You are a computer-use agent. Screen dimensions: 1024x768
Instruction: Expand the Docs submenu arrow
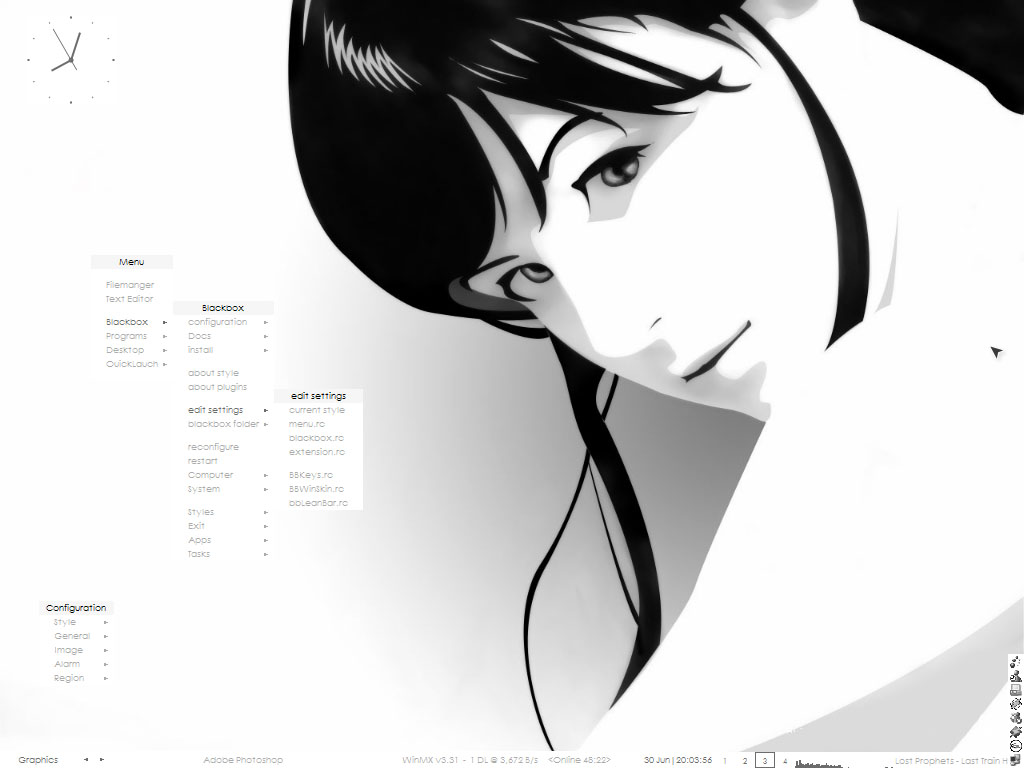tap(266, 336)
